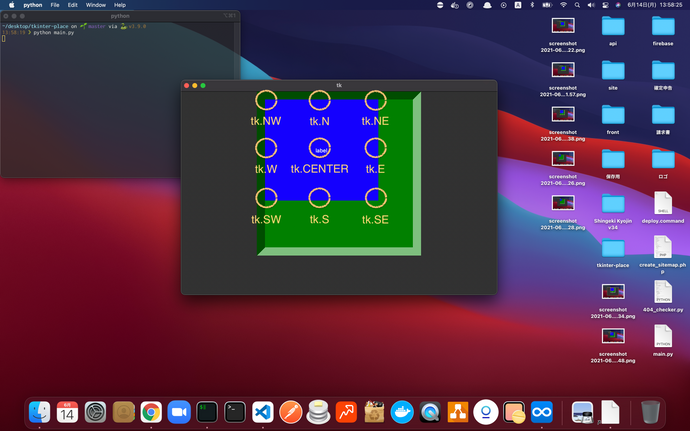Launch the blue infinity-symbol app in the Dock

click(x=542, y=412)
